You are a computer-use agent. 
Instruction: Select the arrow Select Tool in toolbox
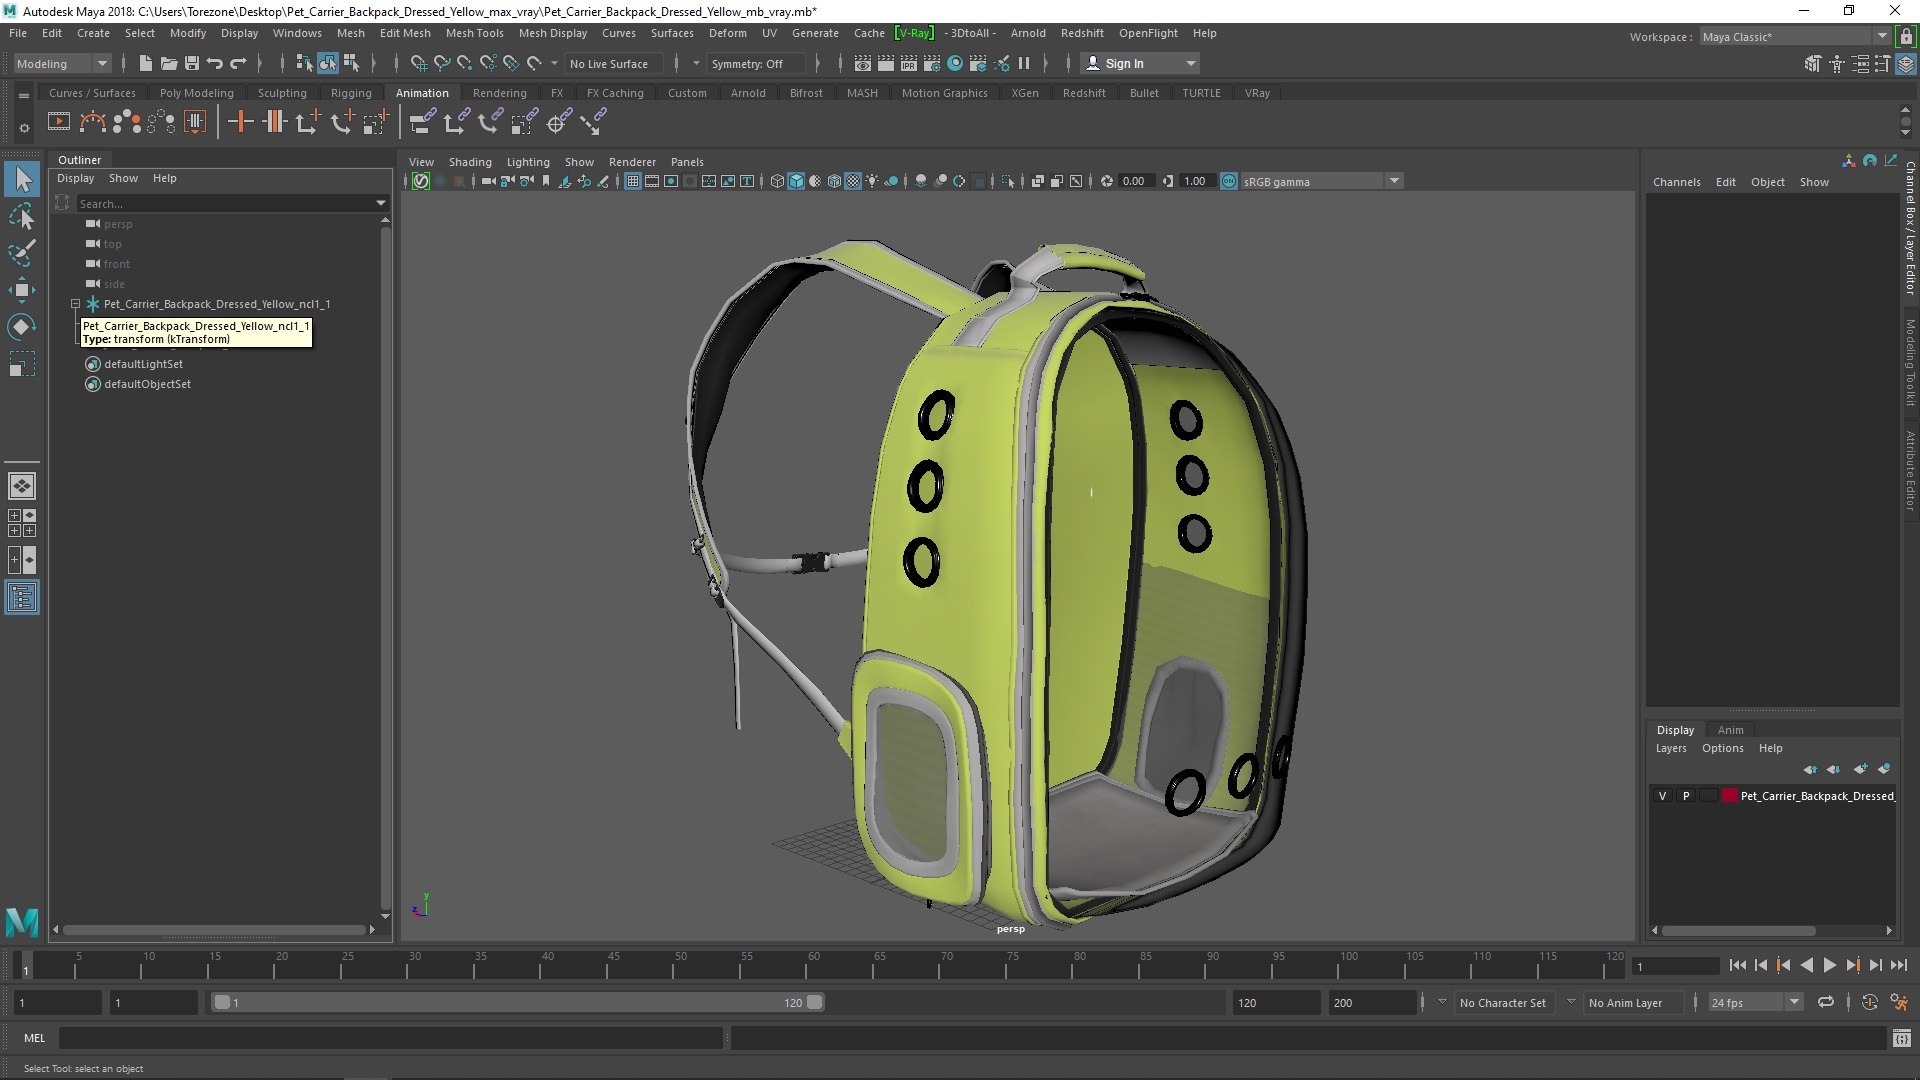(22, 180)
